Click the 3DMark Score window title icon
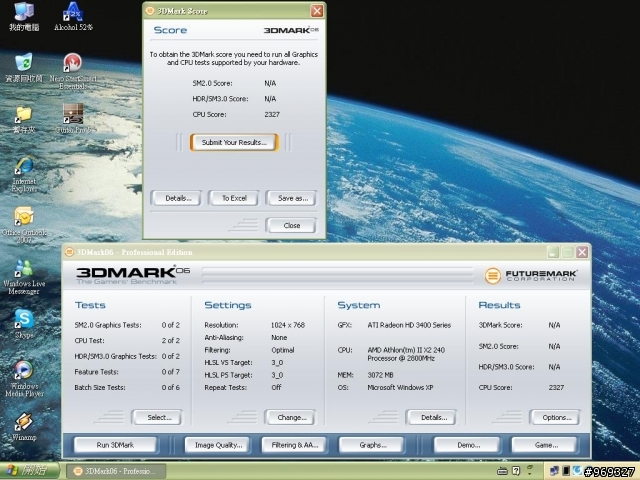The height and width of the screenshot is (480, 640). pos(150,11)
